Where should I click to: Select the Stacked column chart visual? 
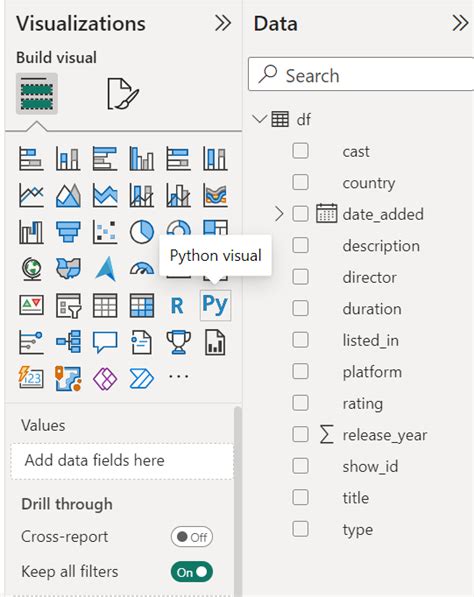click(68, 158)
